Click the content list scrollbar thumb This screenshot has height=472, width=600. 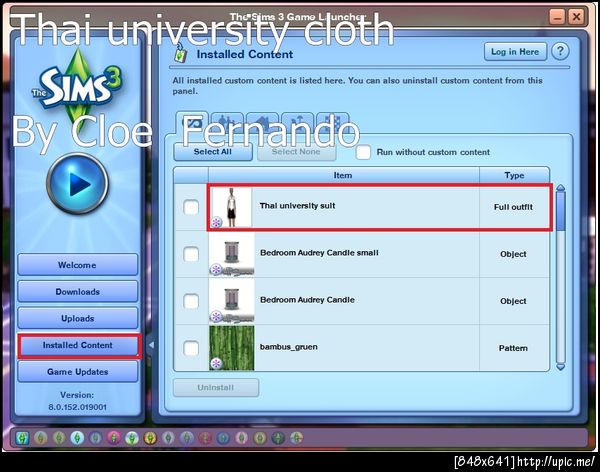click(561, 211)
